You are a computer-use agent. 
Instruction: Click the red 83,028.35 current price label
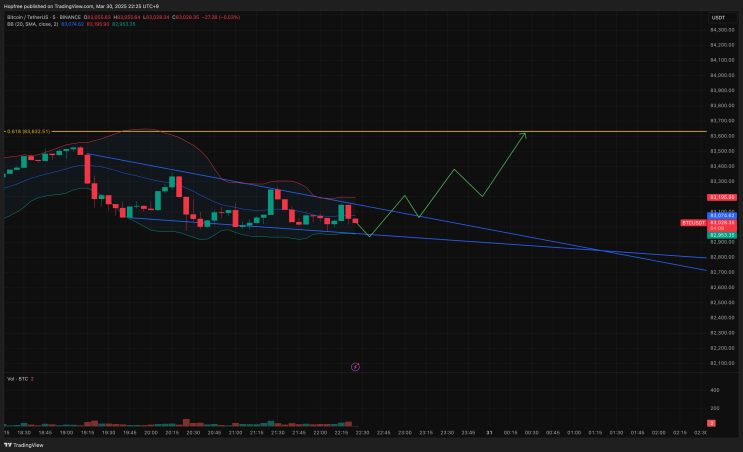pyautogui.click(x=722, y=223)
